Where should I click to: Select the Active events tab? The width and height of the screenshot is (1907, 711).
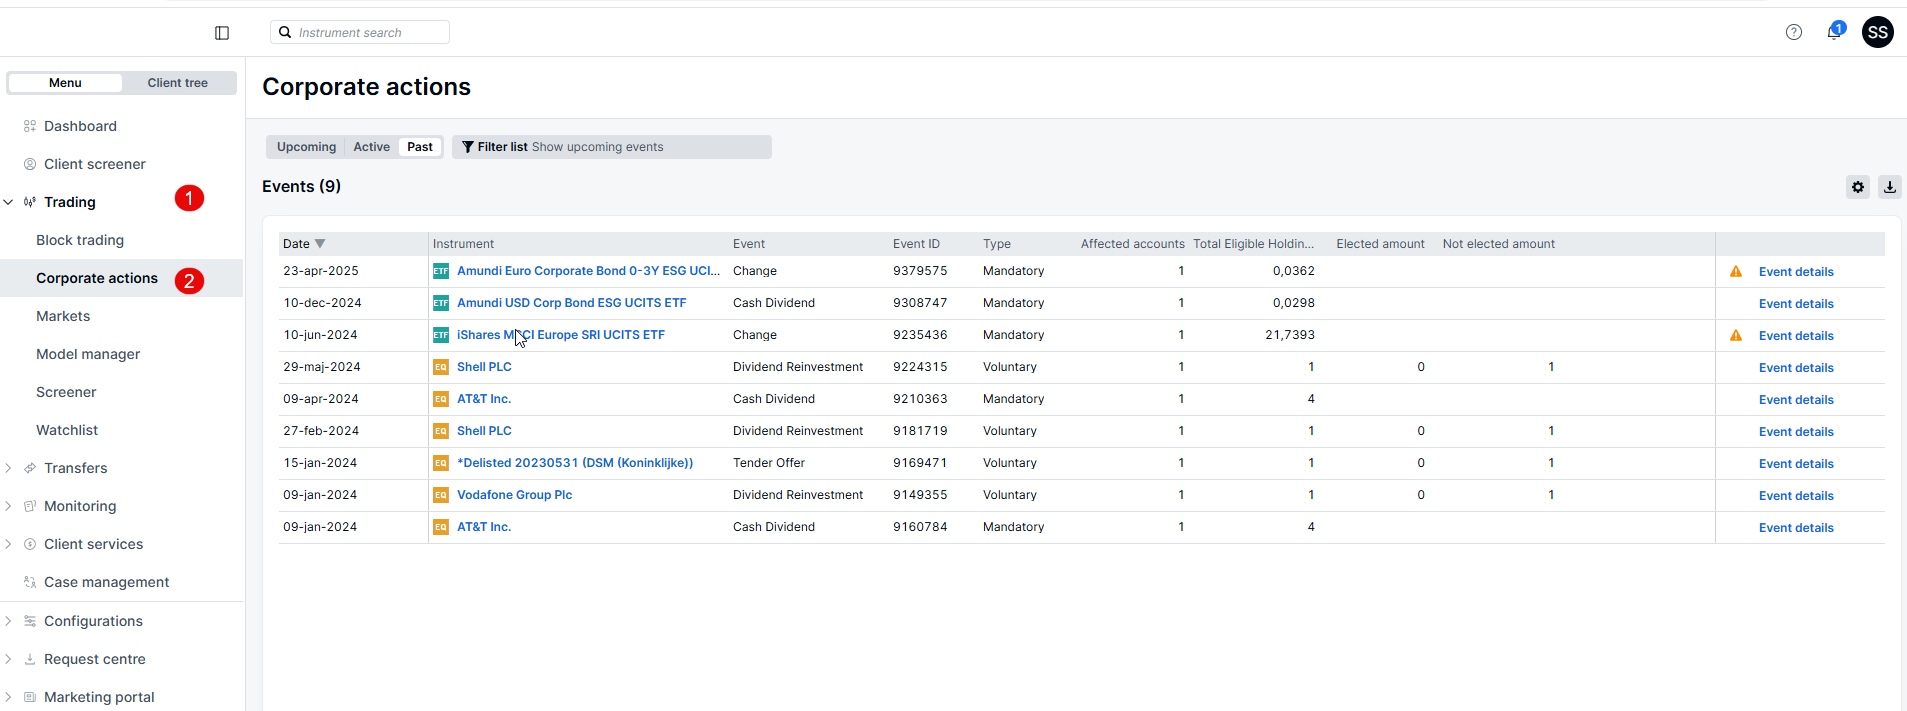(371, 147)
